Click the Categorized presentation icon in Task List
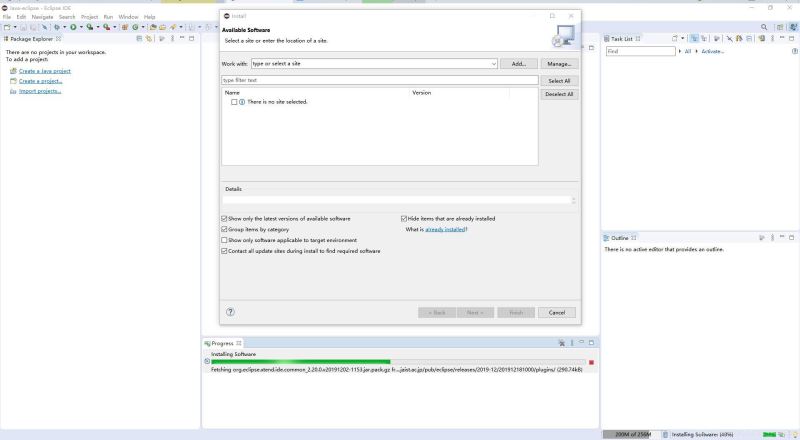This screenshot has width=800, height=440. 694,38
